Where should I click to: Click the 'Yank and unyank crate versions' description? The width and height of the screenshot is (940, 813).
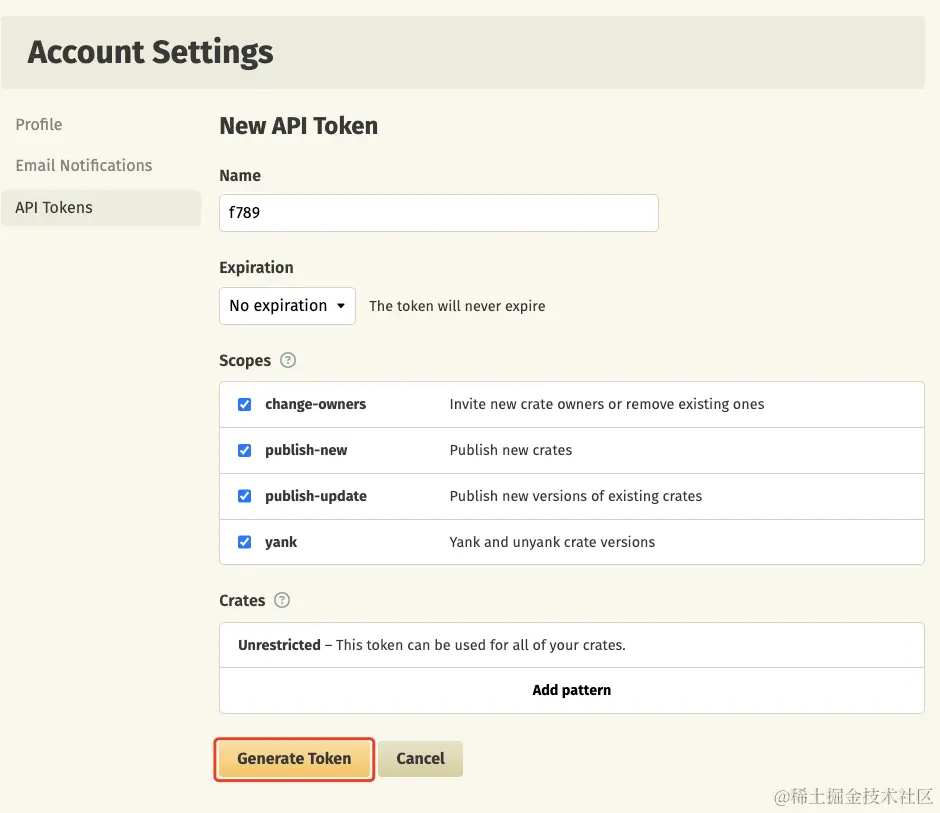click(x=552, y=542)
